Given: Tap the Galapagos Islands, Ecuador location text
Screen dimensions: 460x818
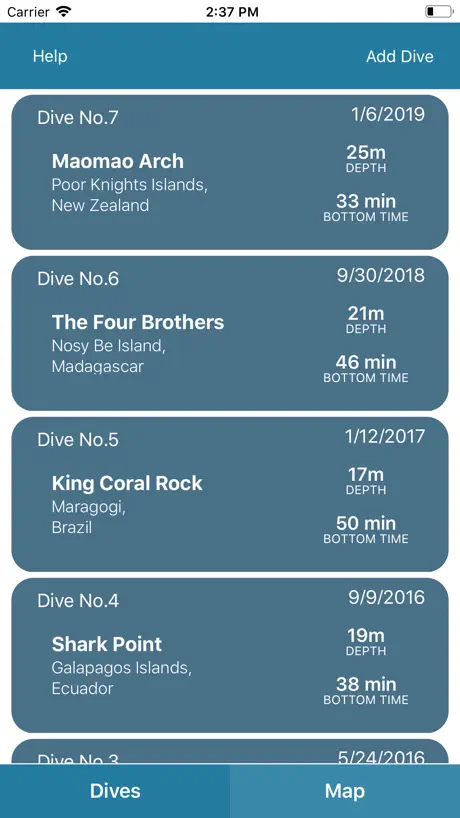Looking at the screenshot, I should [122, 678].
